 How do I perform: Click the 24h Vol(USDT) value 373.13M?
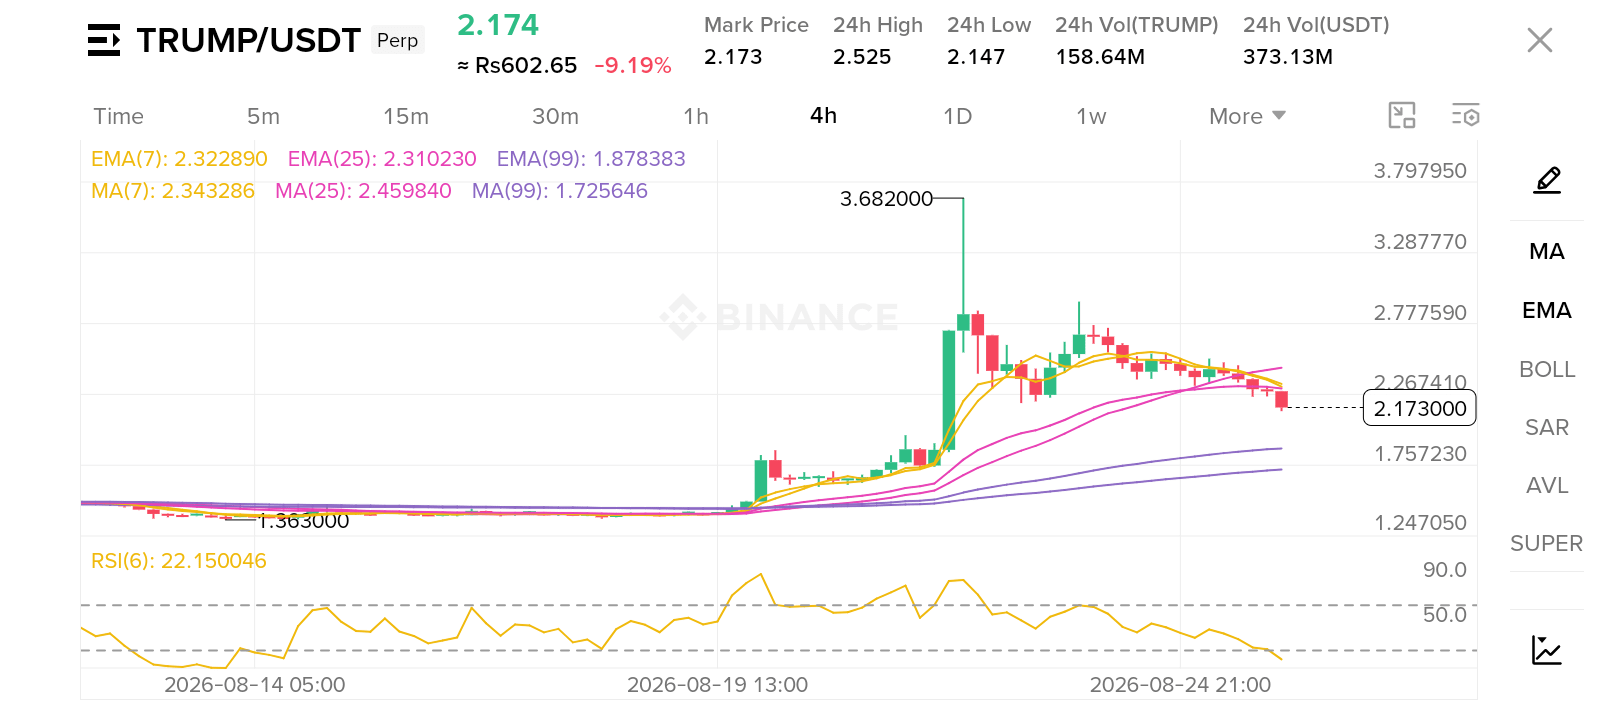[x=1288, y=57]
